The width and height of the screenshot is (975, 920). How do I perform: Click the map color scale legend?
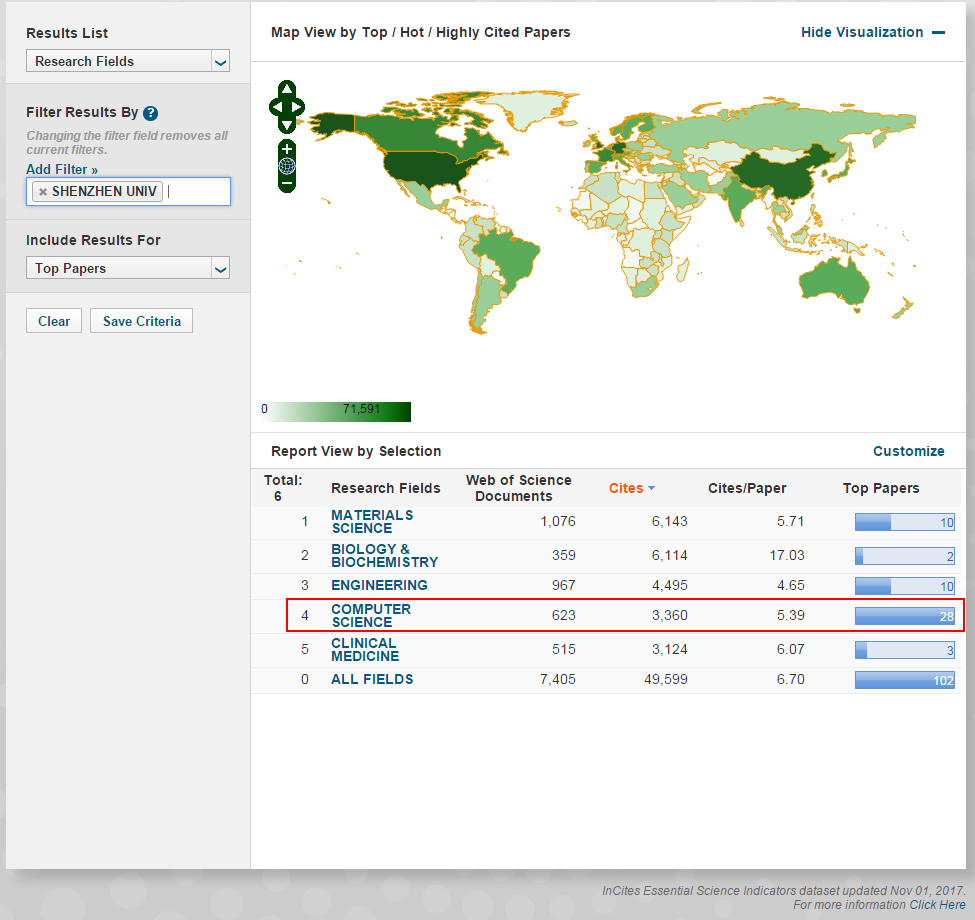pos(336,412)
